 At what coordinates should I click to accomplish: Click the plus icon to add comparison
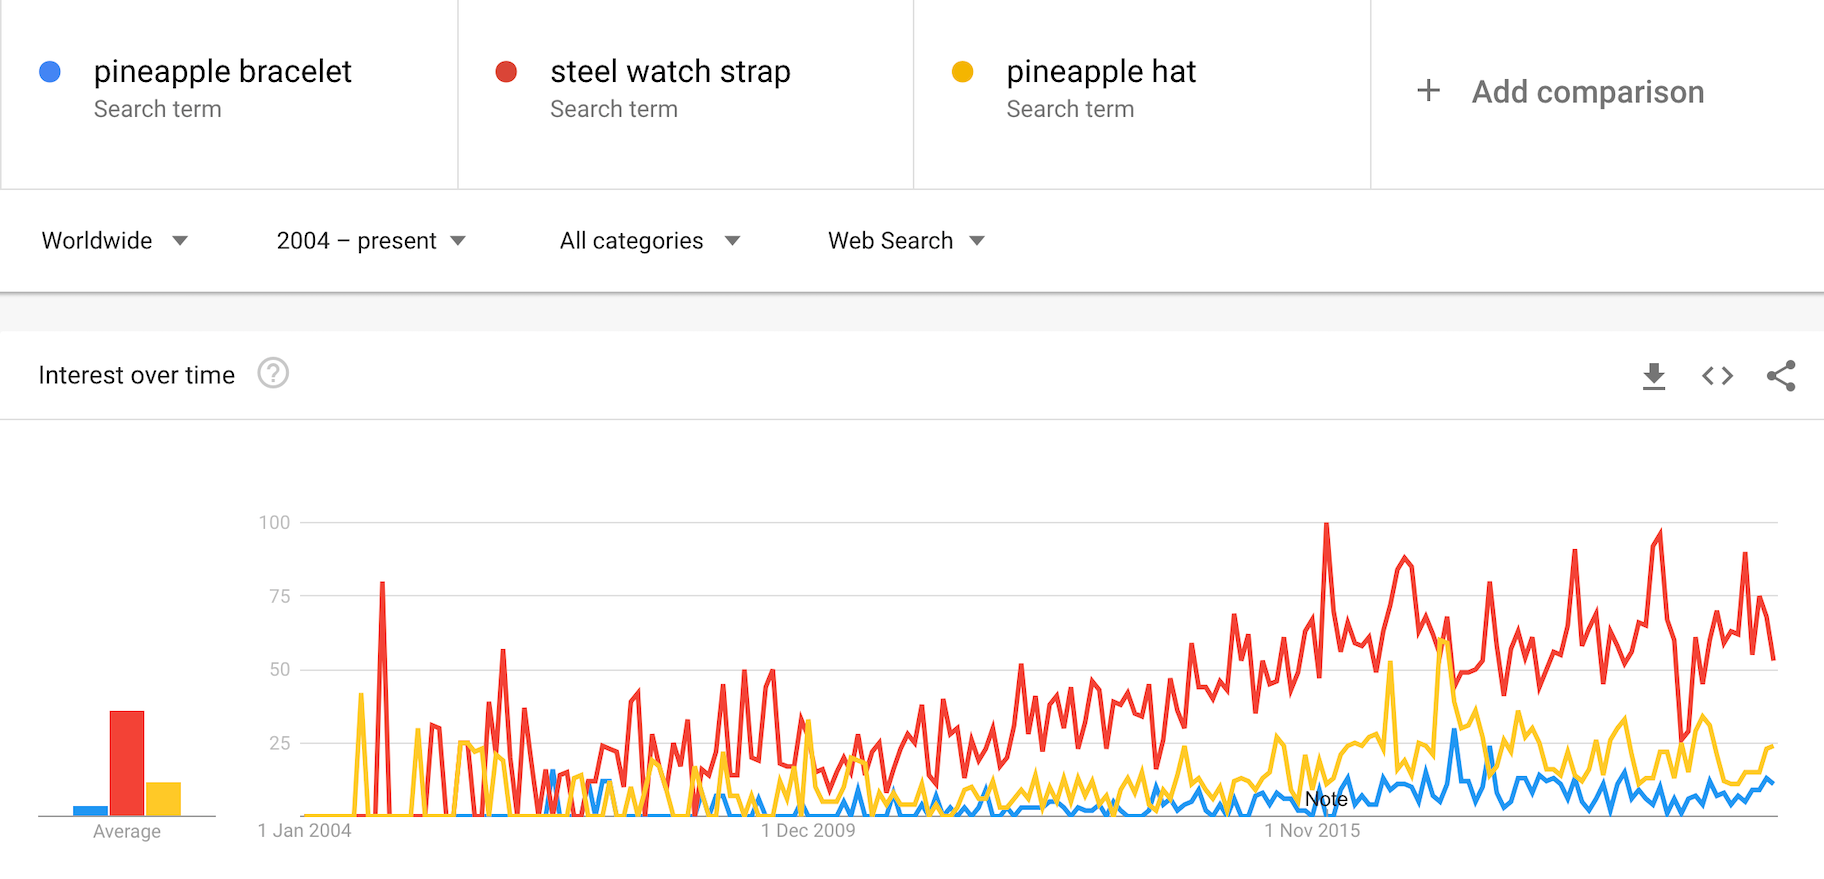tap(1429, 91)
